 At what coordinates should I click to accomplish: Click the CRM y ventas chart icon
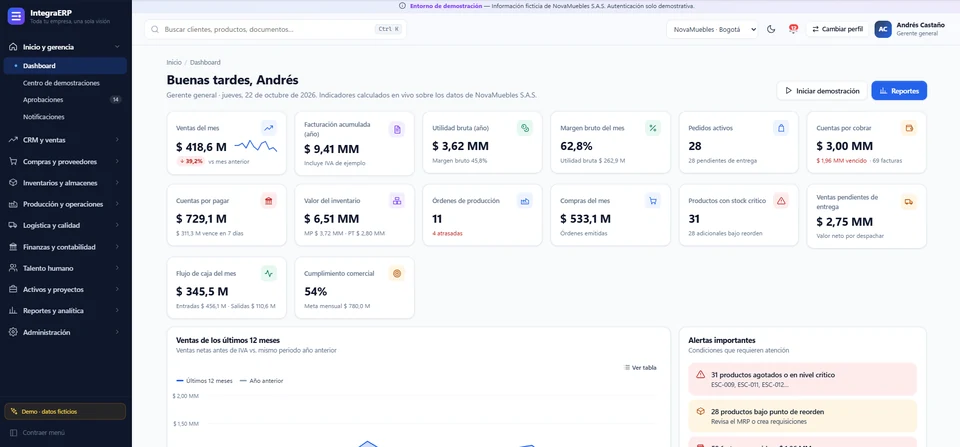[x=13, y=140]
